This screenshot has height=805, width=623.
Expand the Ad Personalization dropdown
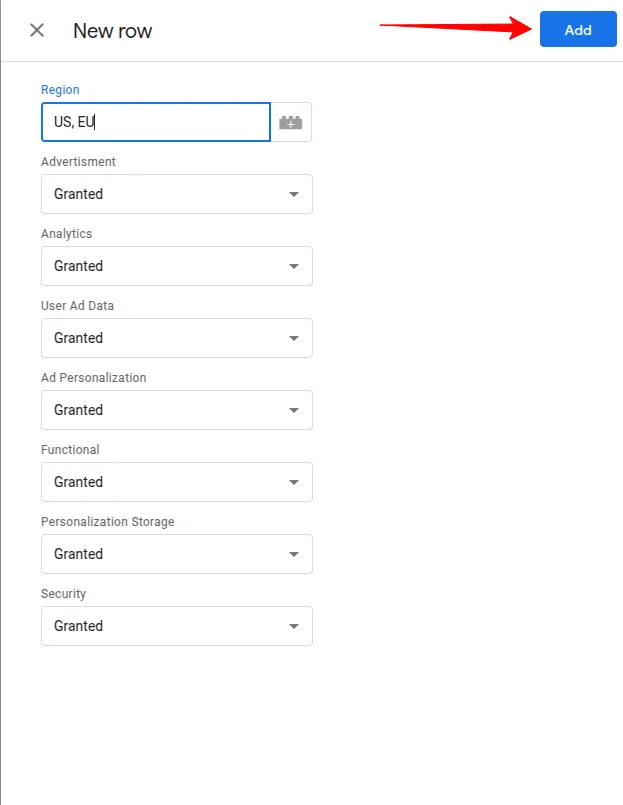coord(176,410)
